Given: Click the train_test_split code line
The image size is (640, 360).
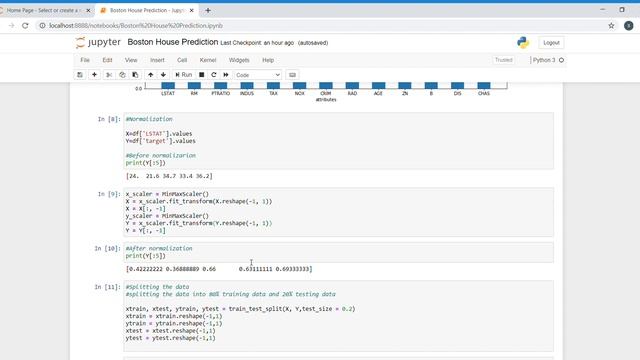Looking at the screenshot, I should click(240, 309).
